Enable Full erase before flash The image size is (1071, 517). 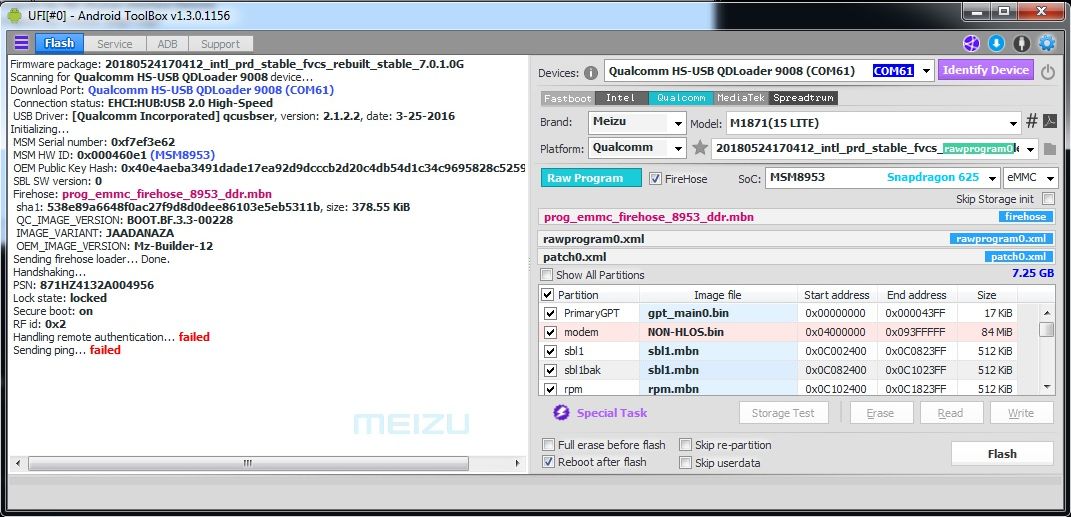[x=548, y=445]
